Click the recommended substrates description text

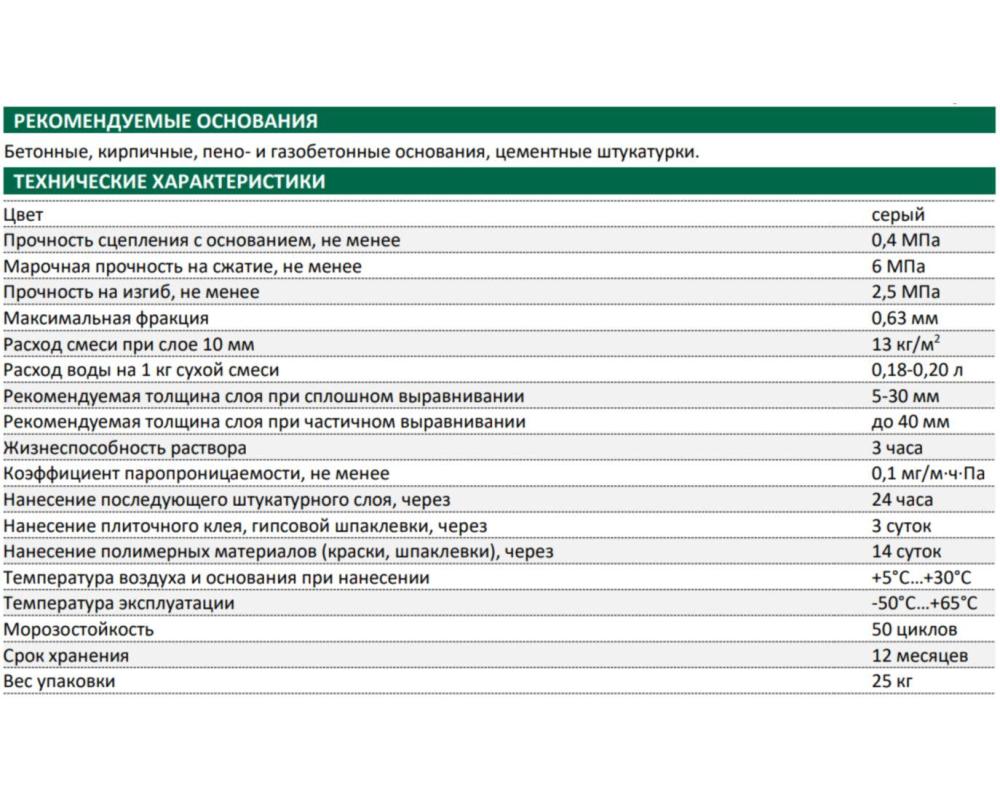click(x=350, y=152)
